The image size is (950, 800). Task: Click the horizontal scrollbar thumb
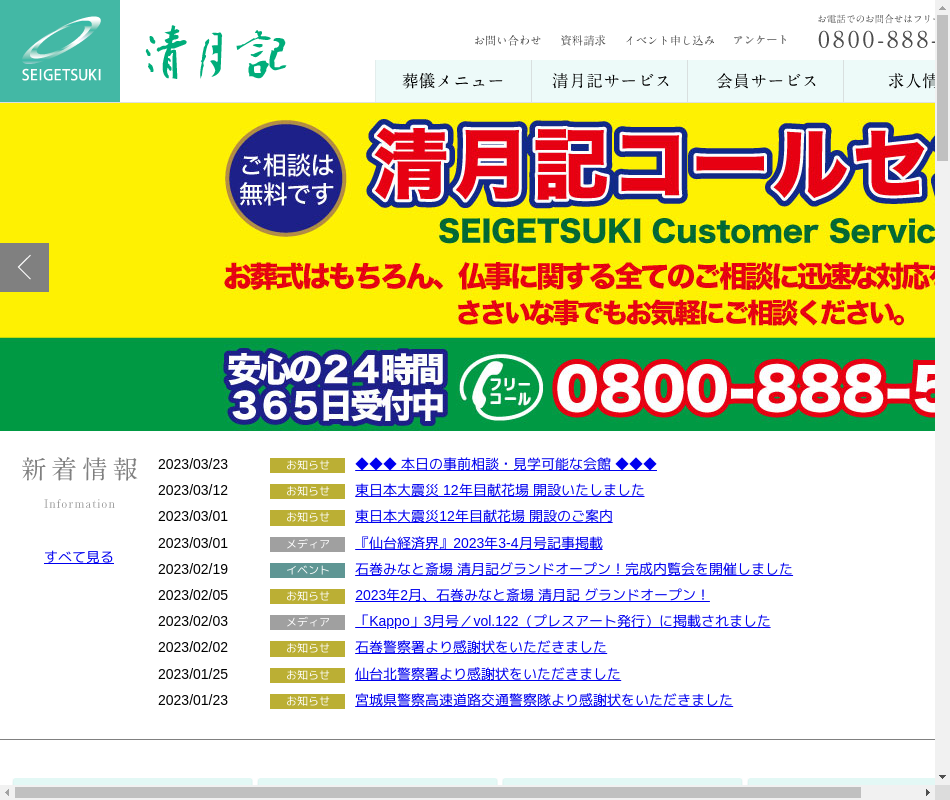(437, 793)
